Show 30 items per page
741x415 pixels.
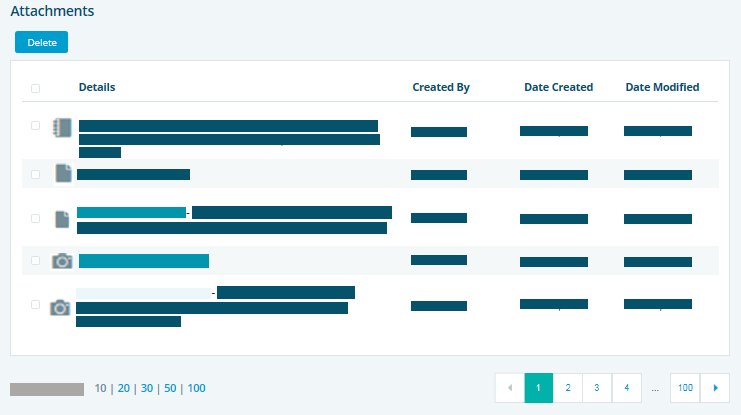(147, 388)
